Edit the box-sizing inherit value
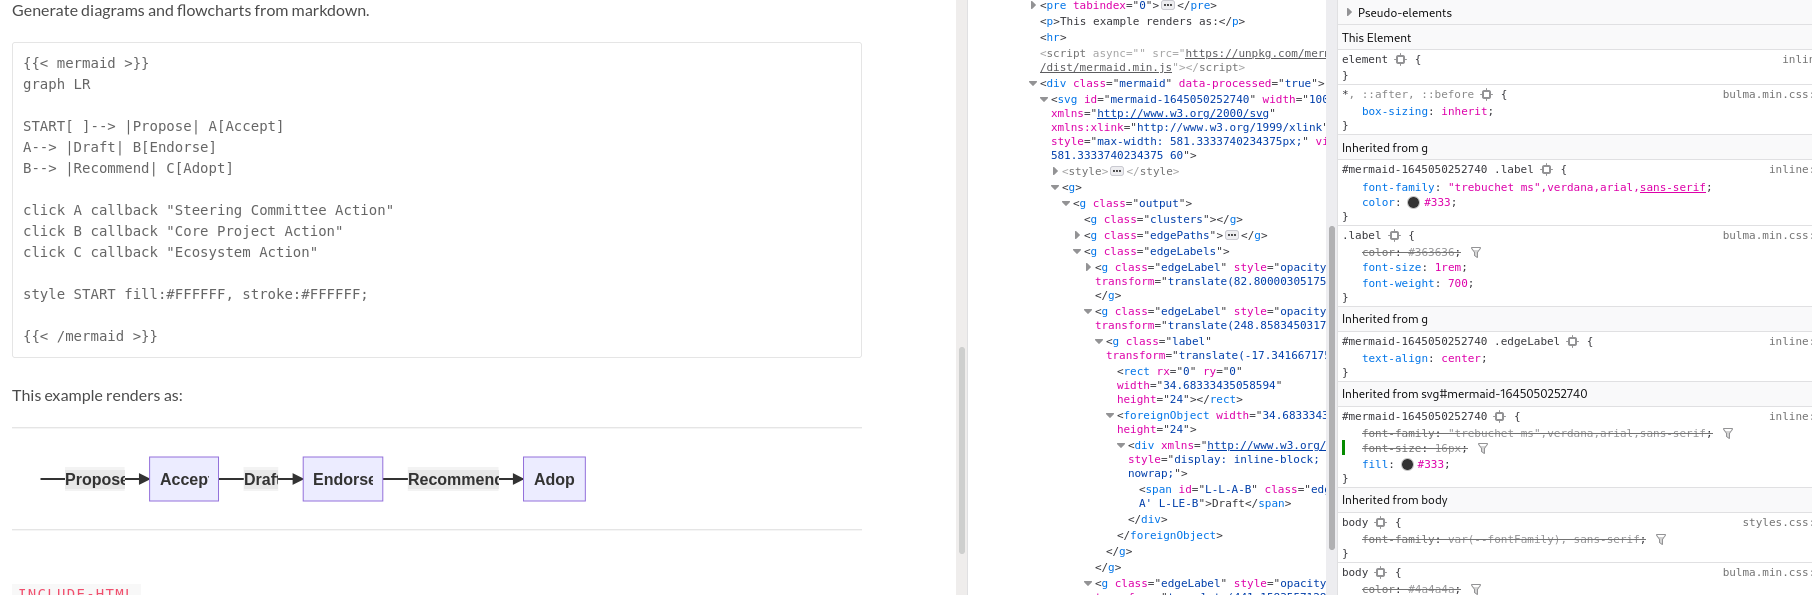The width and height of the screenshot is (1812, 595). point(1462,112)
